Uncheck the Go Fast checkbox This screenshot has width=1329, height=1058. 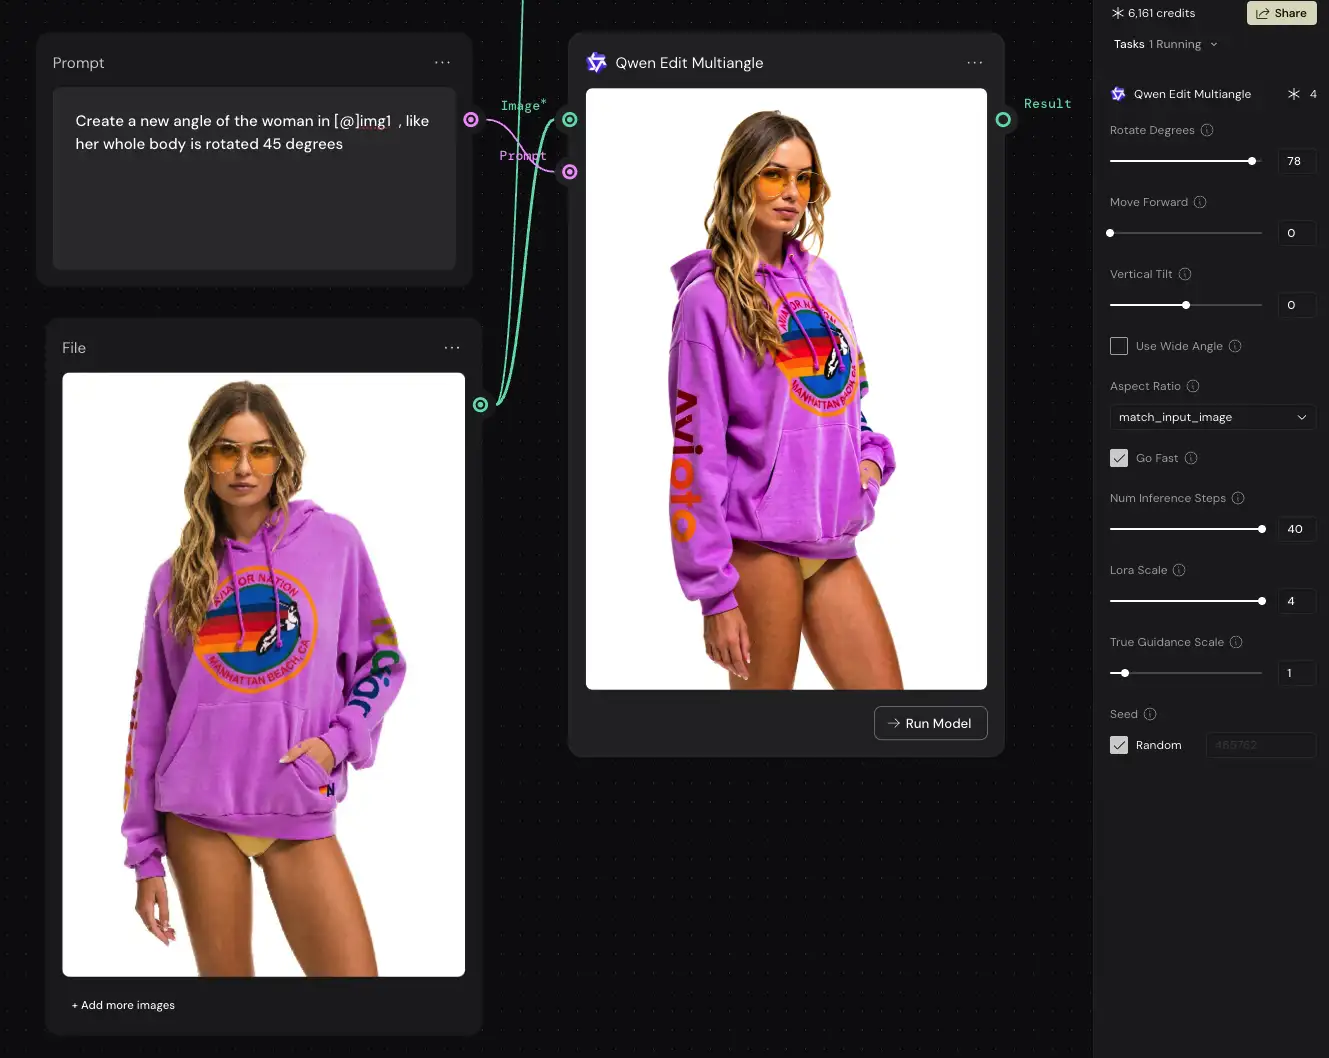(x=1119, y=458)
